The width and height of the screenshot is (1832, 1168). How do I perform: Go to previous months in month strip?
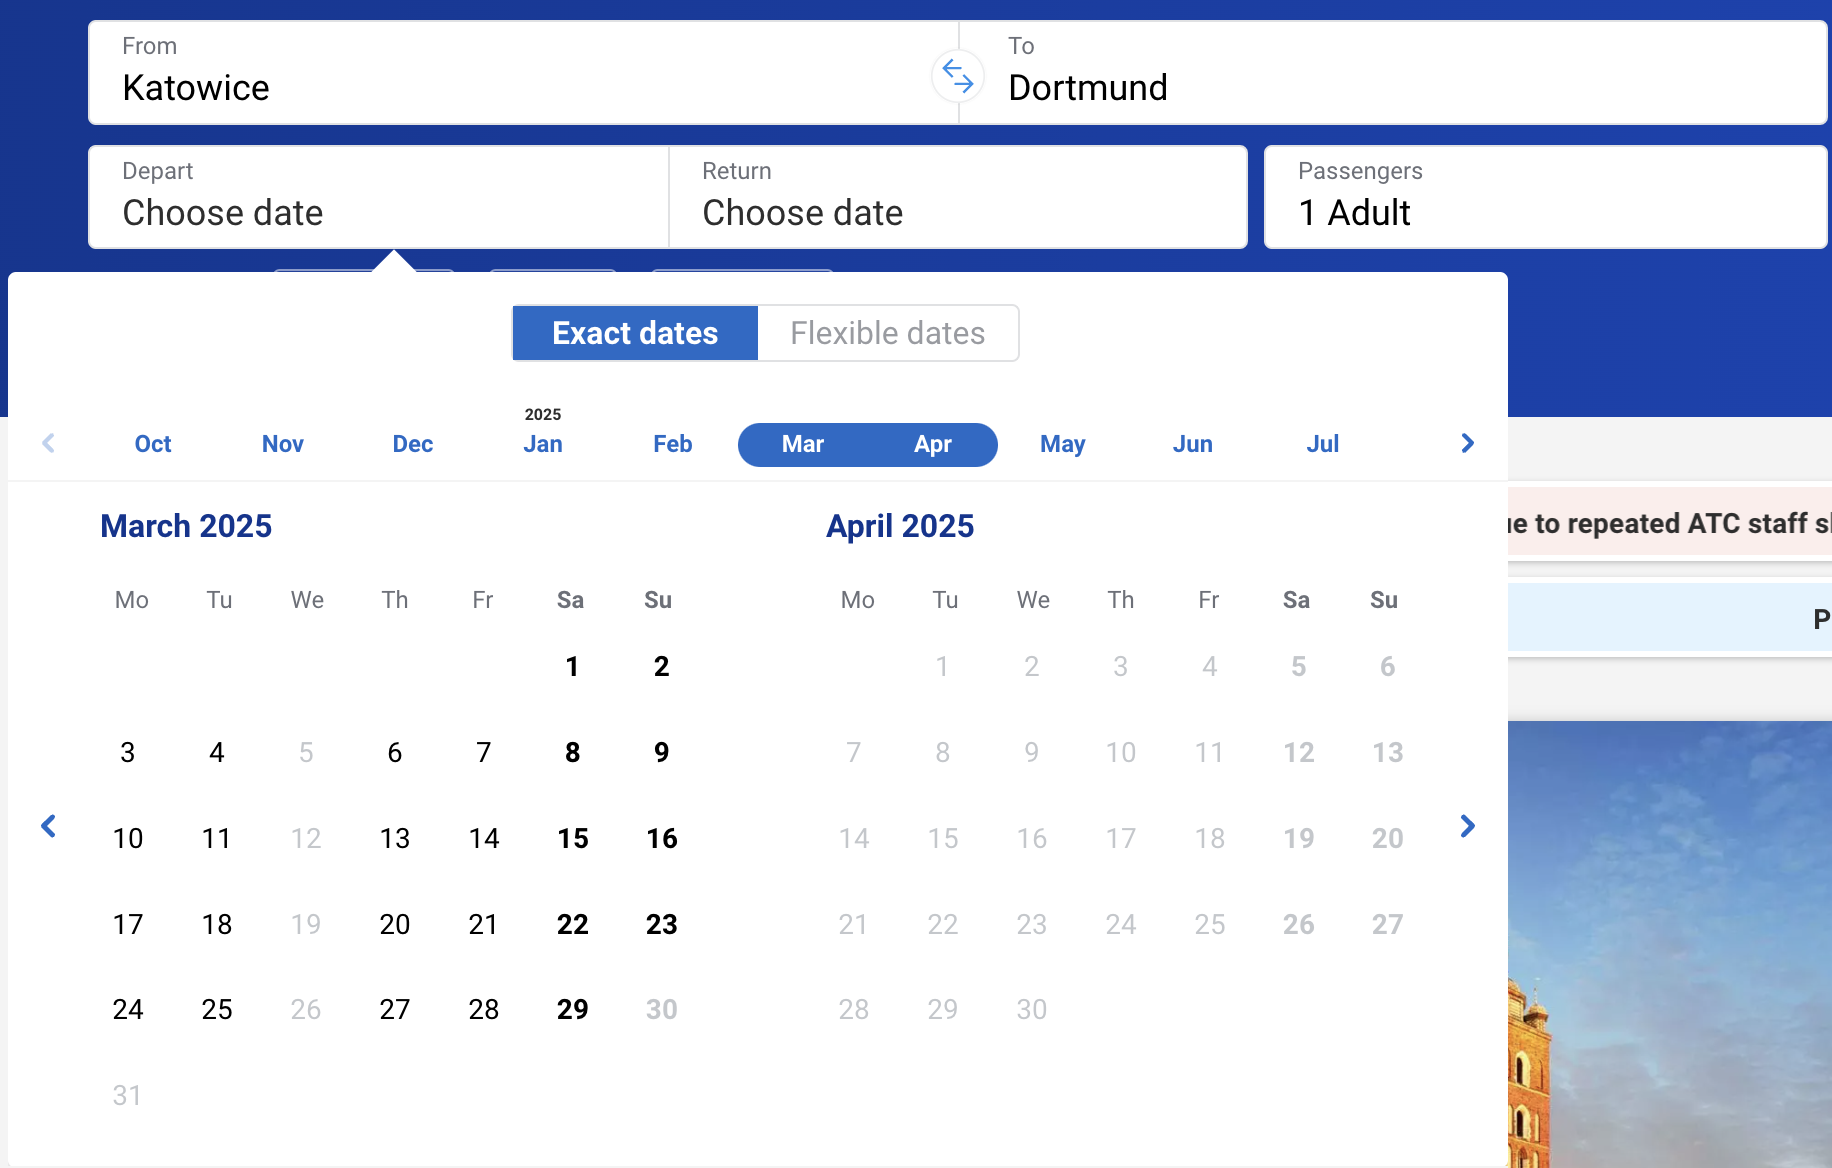[48, 443]
